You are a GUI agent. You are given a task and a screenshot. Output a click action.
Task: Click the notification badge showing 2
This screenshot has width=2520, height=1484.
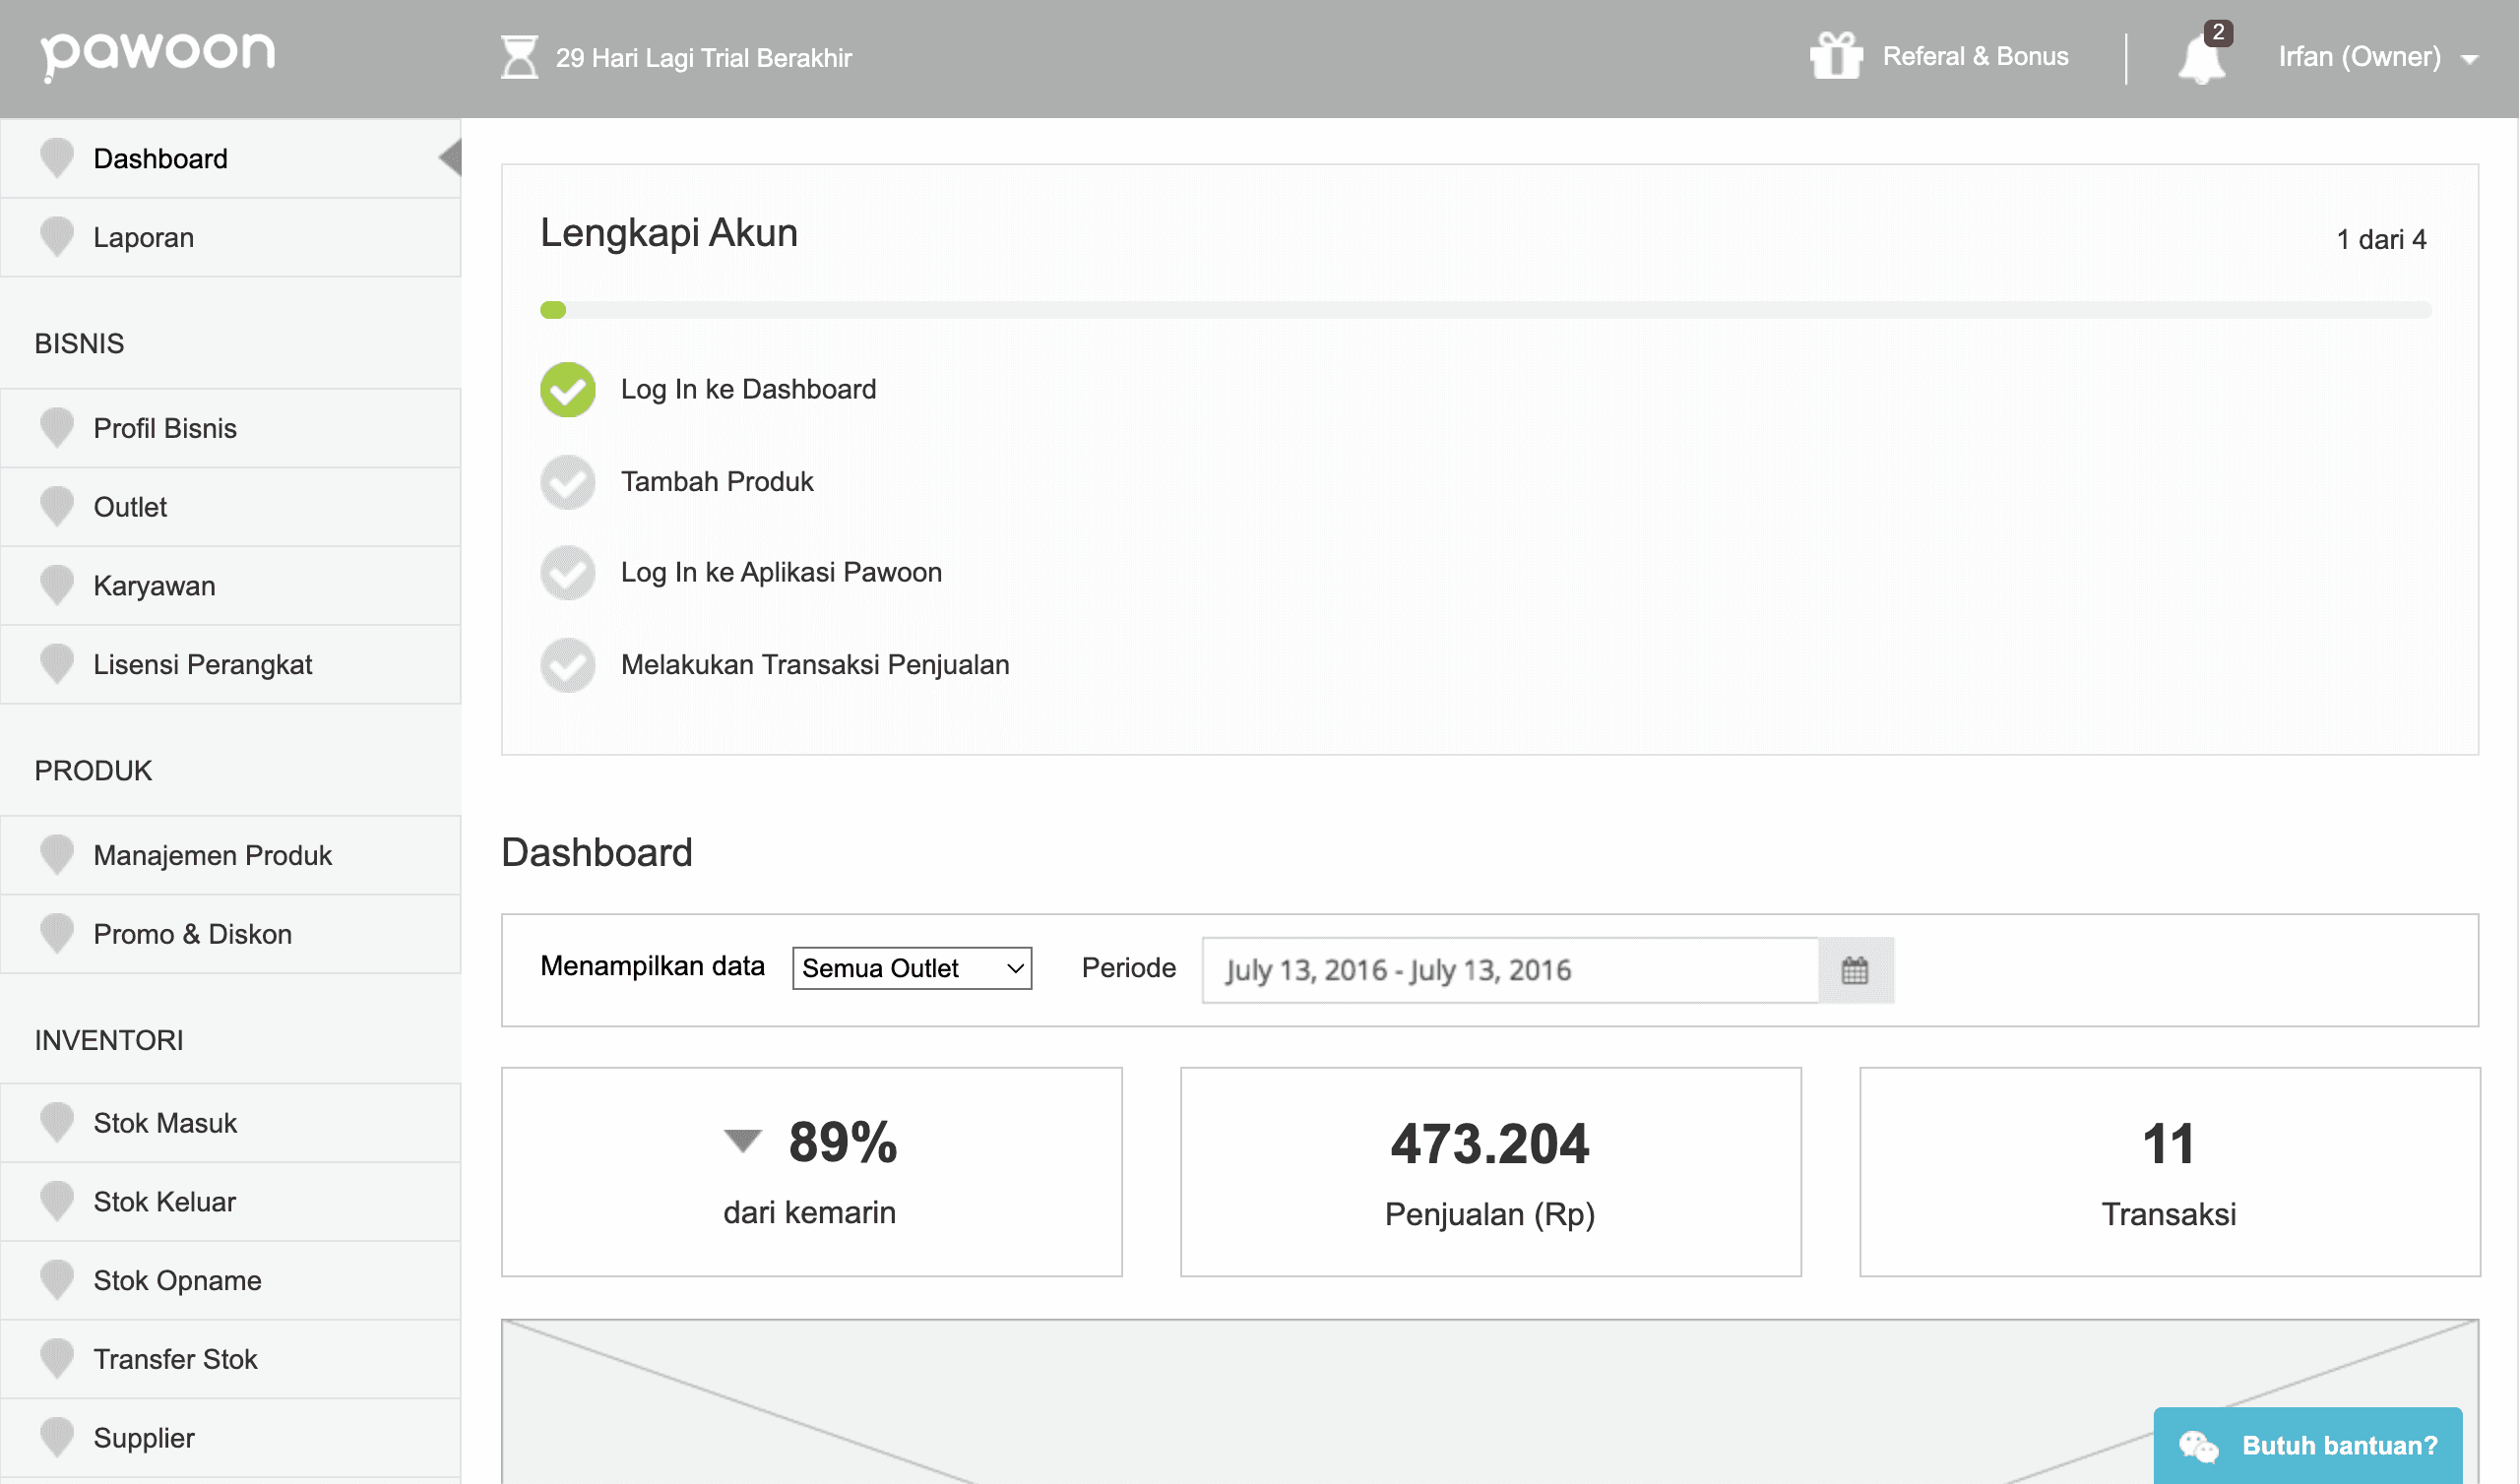coord(2218,32)
